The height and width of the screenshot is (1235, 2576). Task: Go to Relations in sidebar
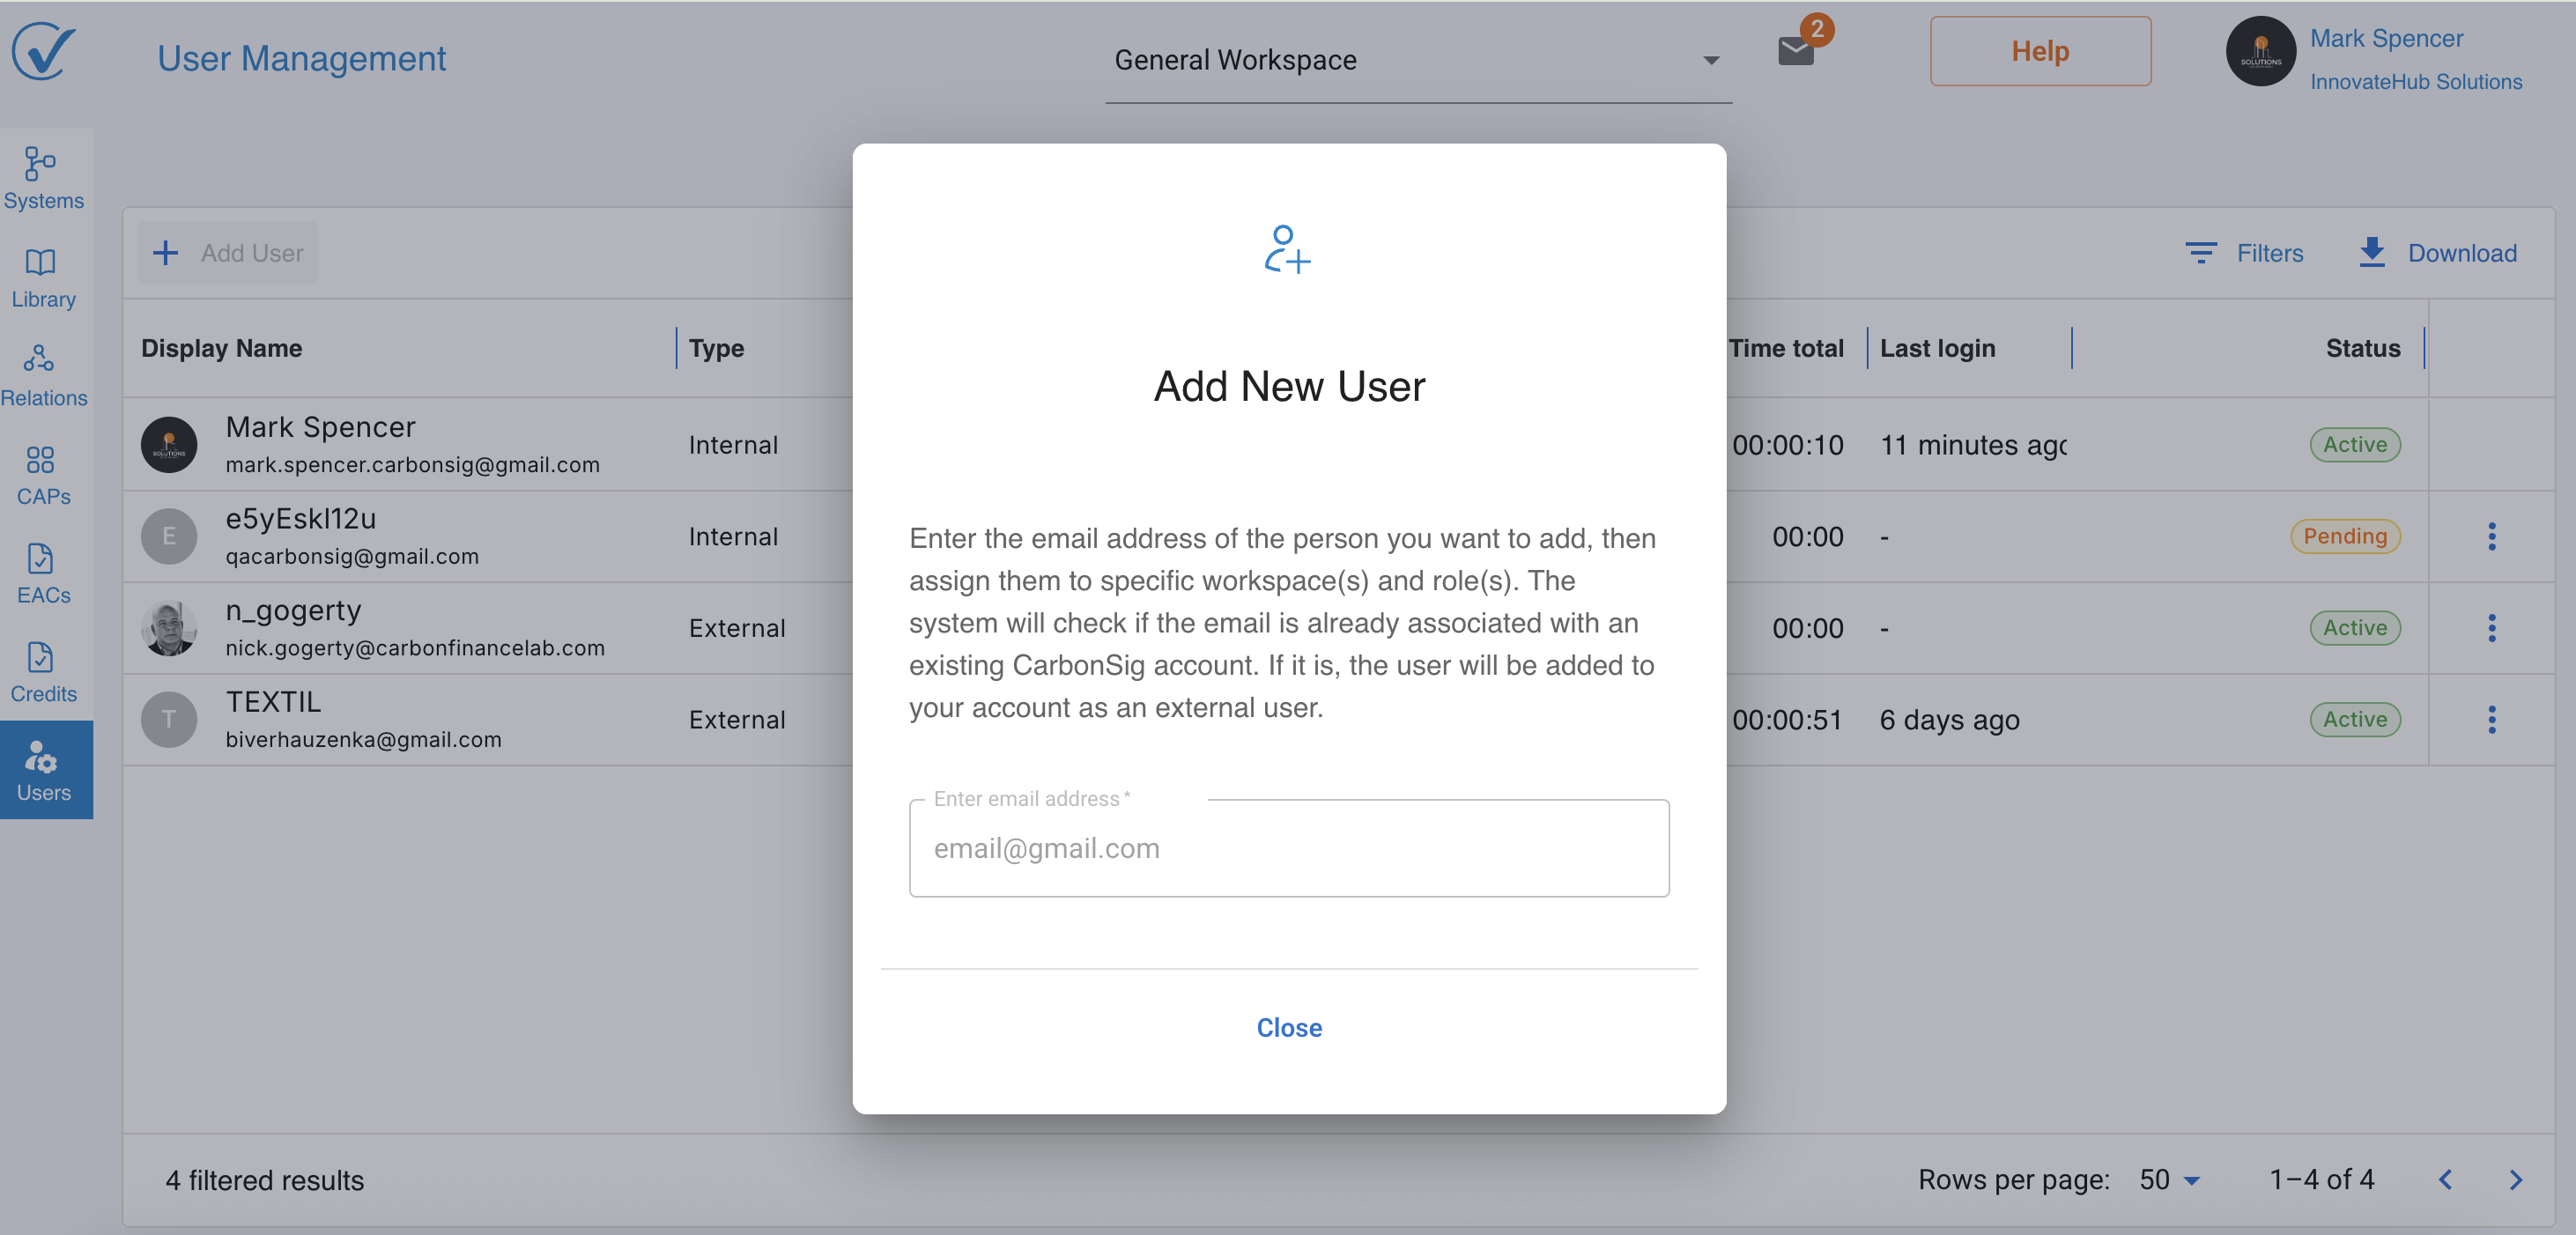tap(43, 376)
